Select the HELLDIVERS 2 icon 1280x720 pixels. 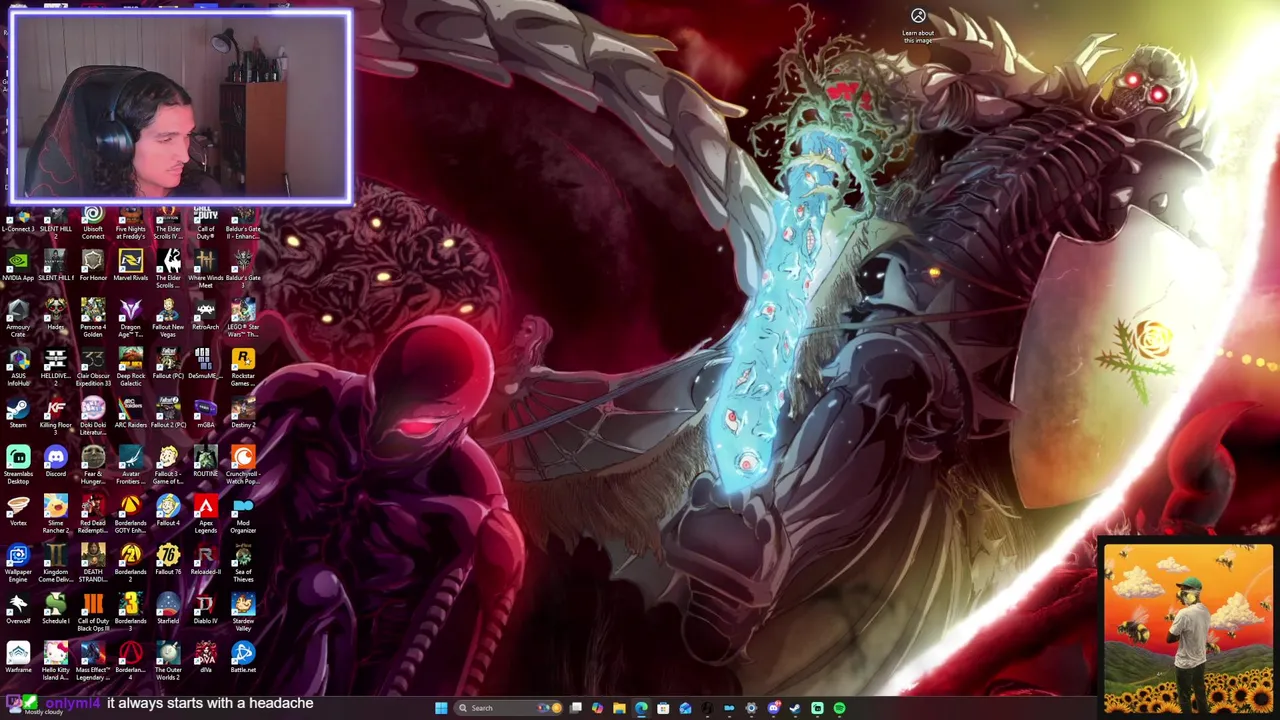tap(55, 367)
